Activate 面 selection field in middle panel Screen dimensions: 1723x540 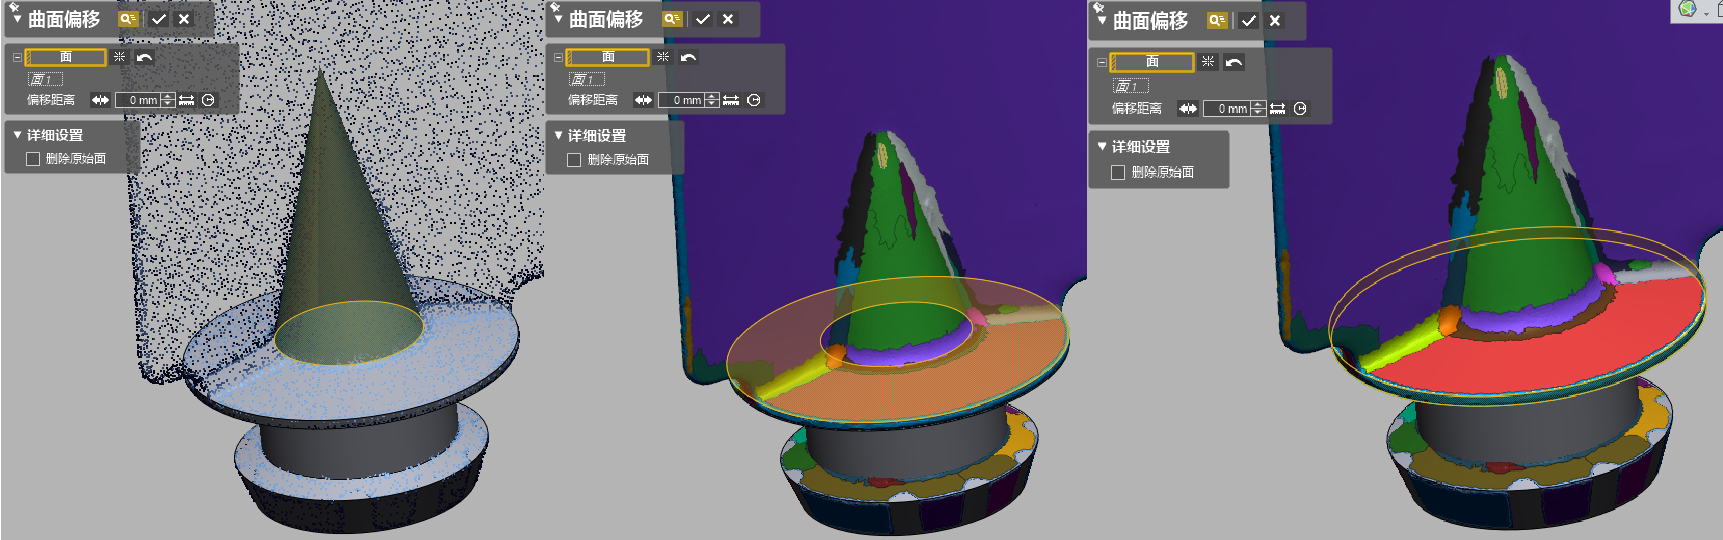tap(608, 57)
